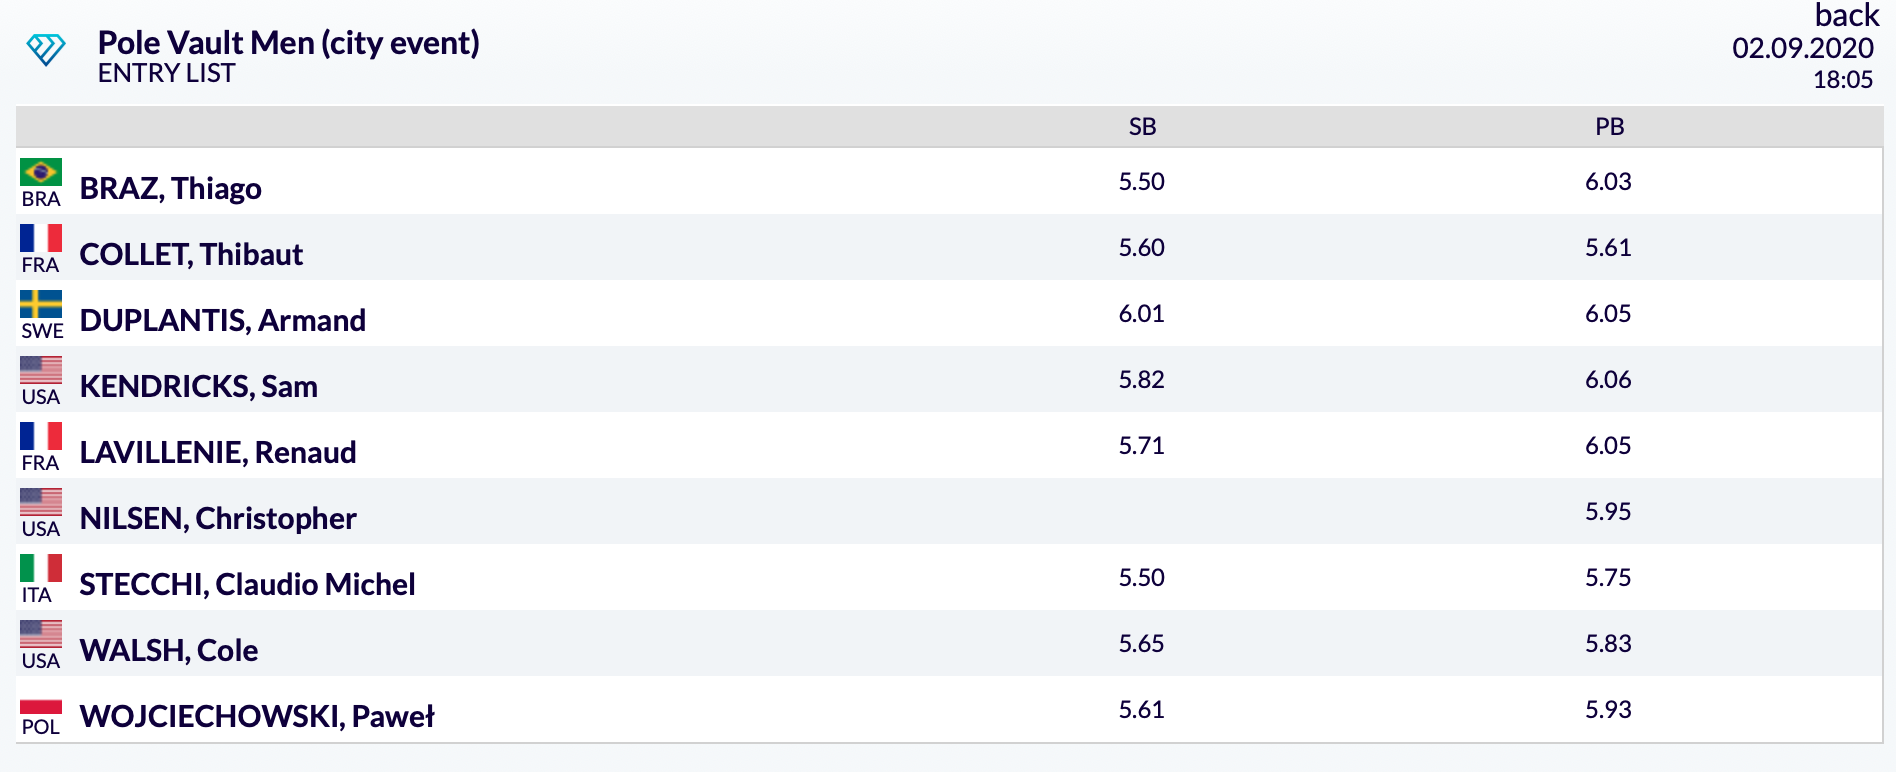Go back using the back link

tap(1847, 15)
